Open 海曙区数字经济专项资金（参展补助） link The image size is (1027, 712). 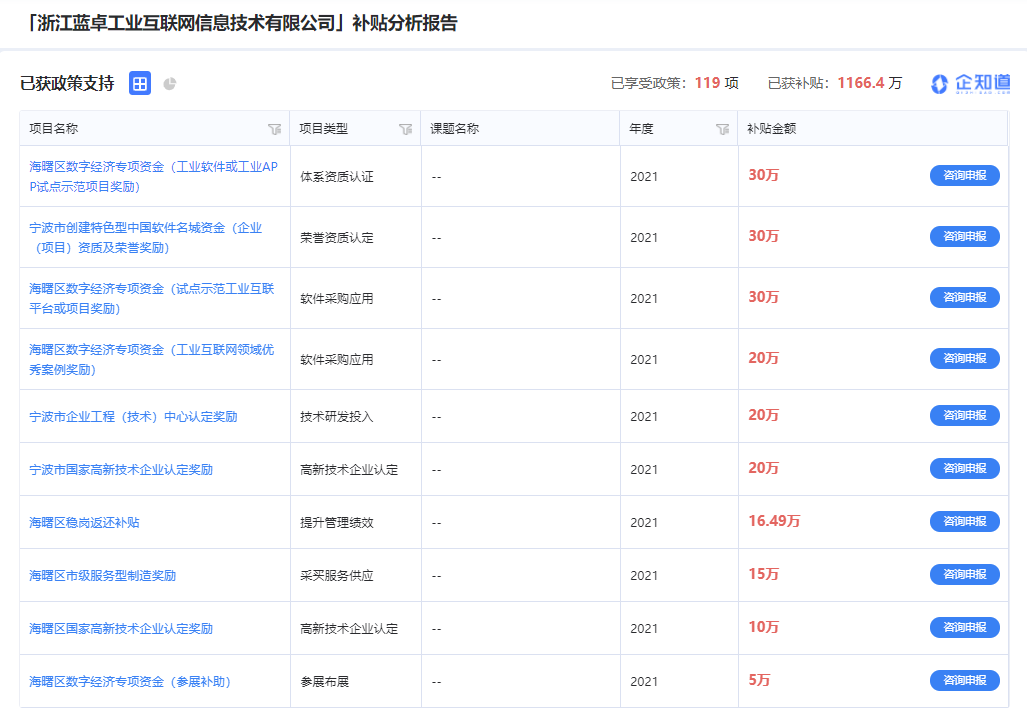(x=130, y=682)
